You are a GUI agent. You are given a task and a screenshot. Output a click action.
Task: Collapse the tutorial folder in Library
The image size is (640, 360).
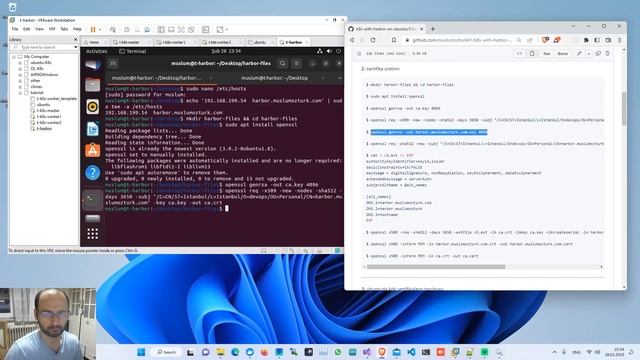click(x=20, y=93)
